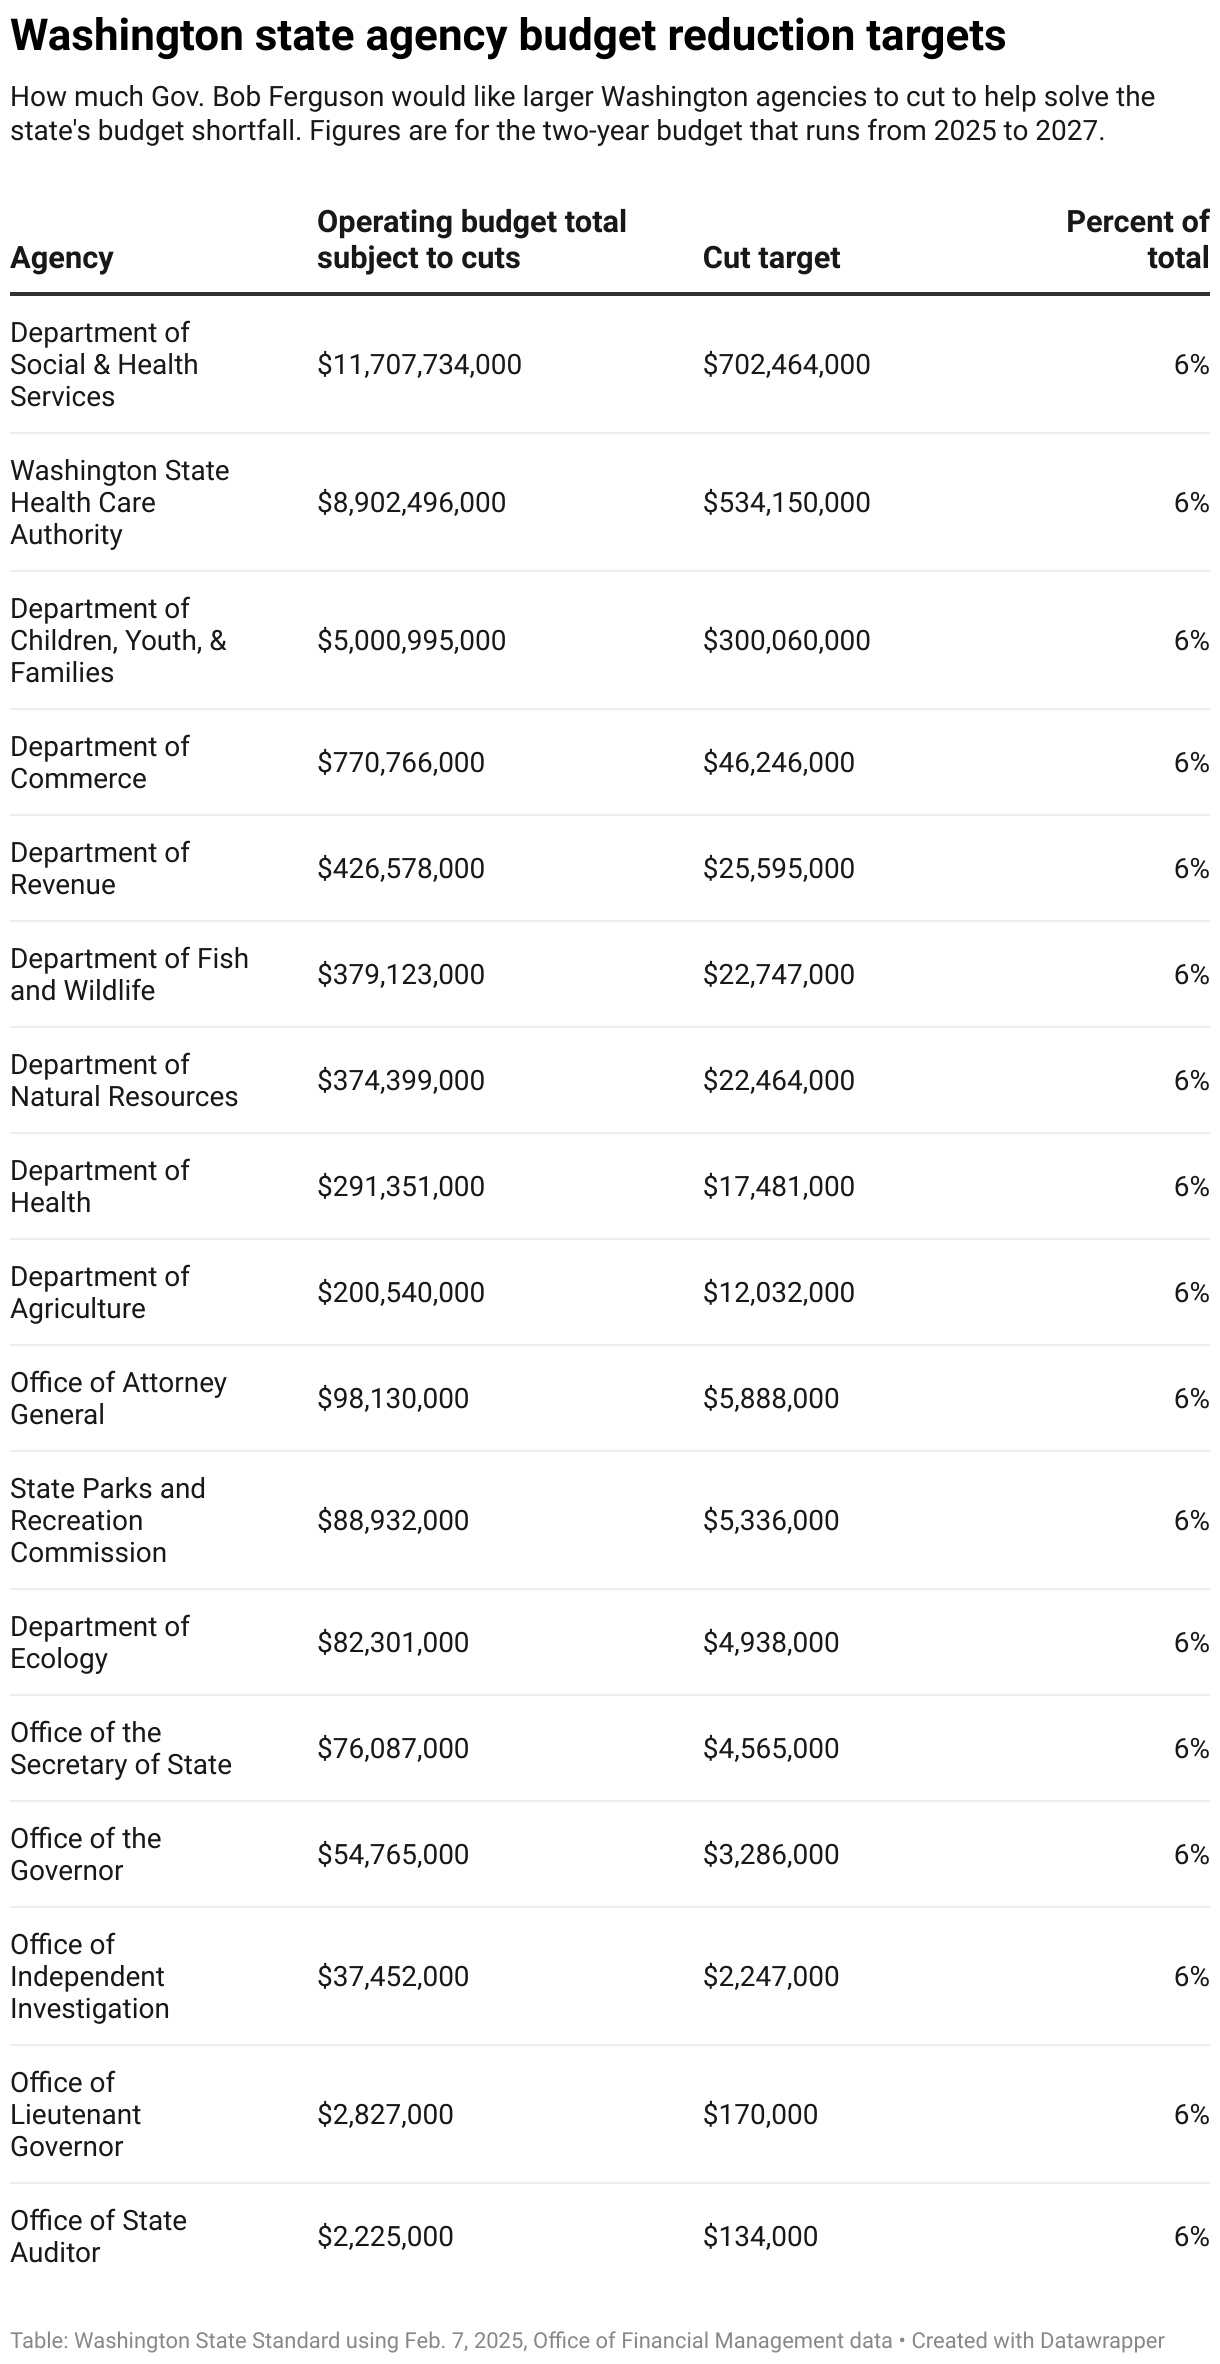Click the Office of the Governor label
The height and width of the screenshot is (2364, 1220).
coord(85,1854)
